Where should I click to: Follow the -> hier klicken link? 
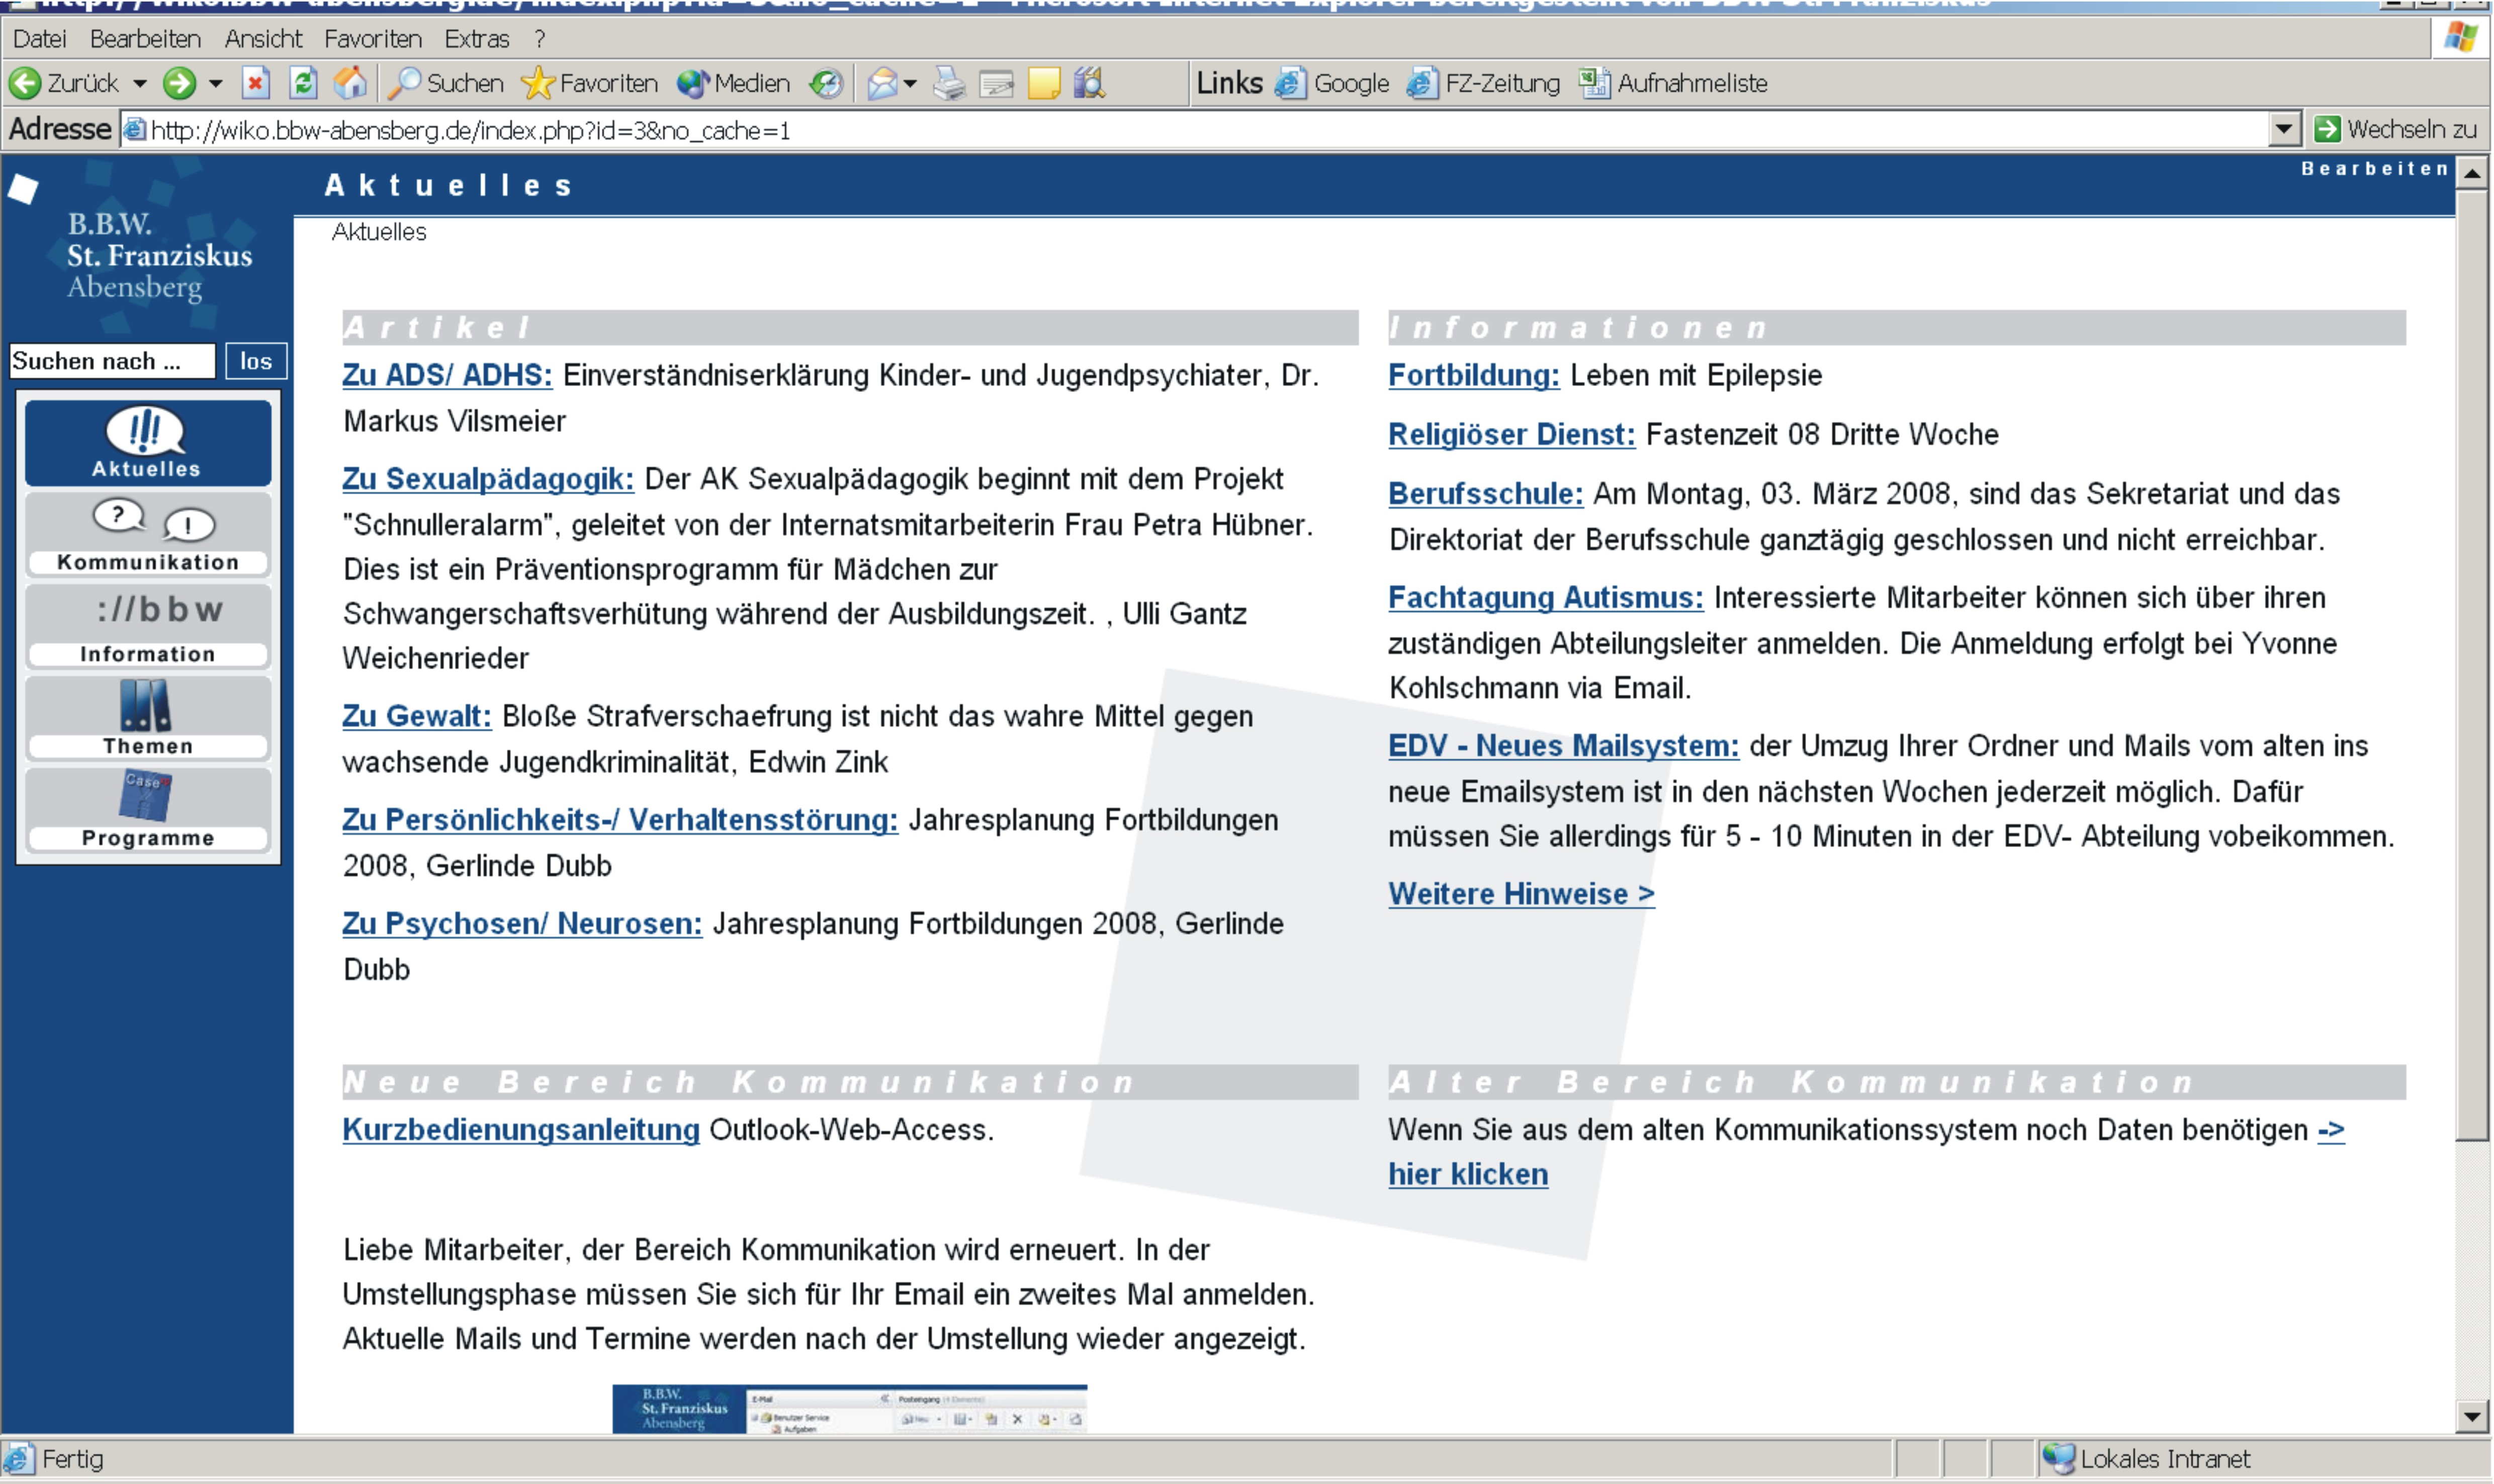tap(1468, 1174)
